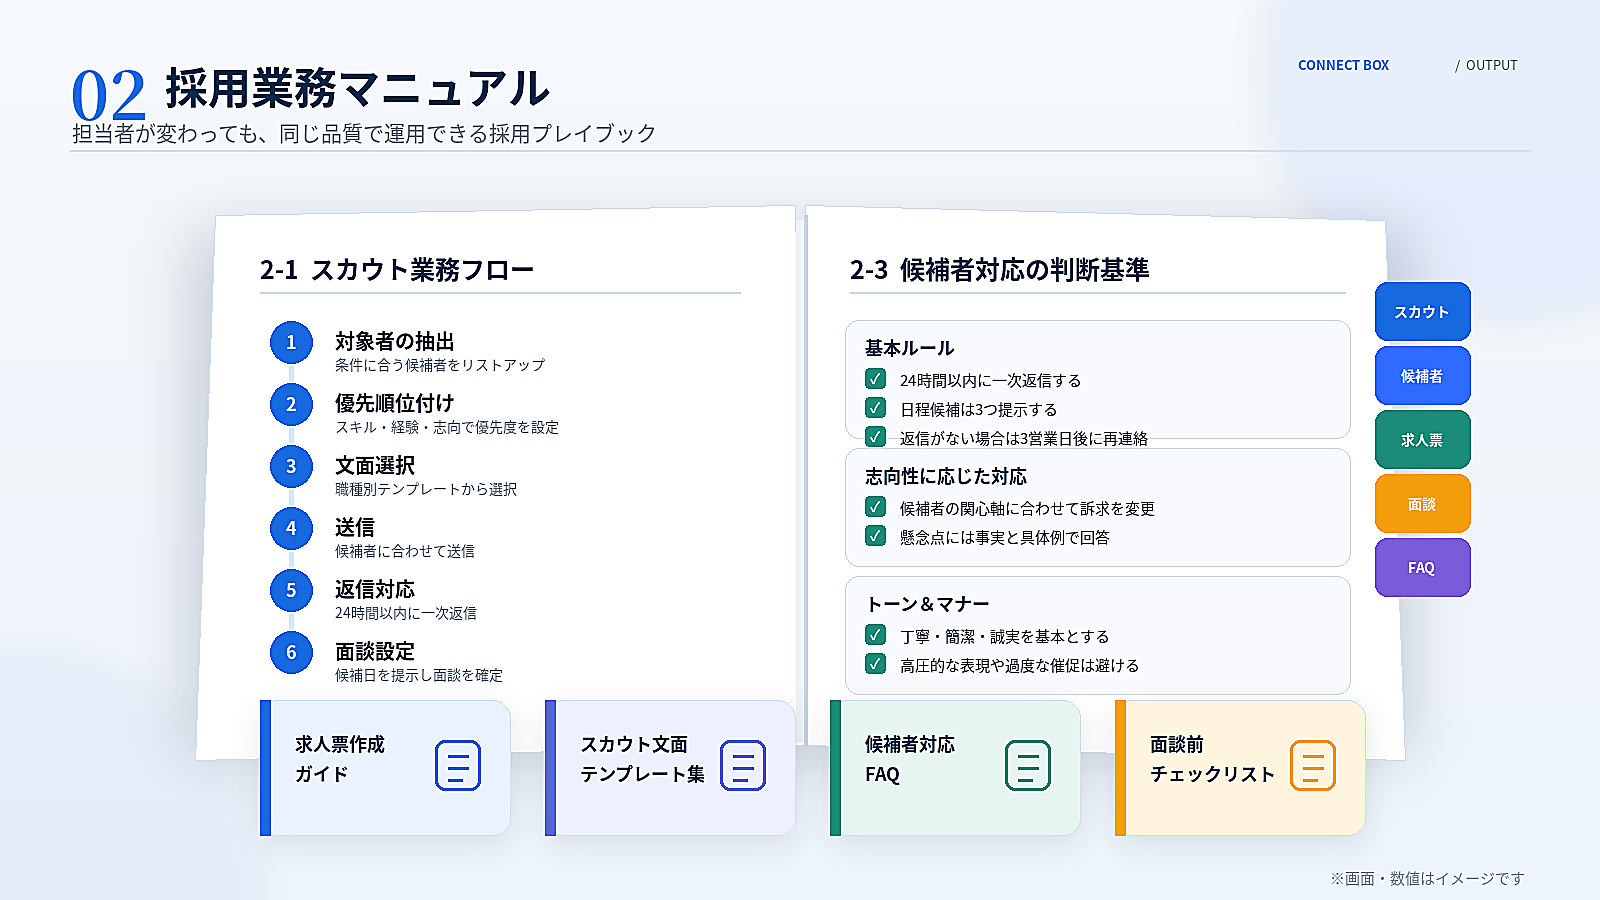Select step 3 circle for 文面選択

[291, 466]
